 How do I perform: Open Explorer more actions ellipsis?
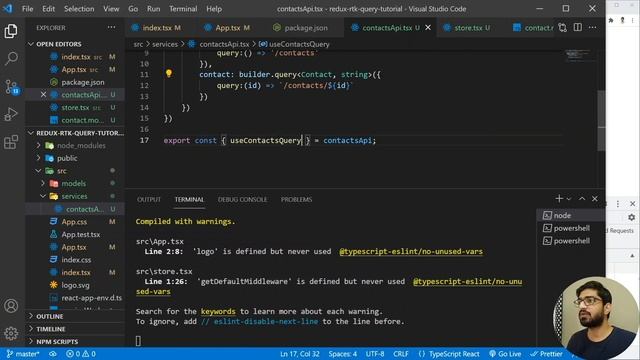coord(111,28)
